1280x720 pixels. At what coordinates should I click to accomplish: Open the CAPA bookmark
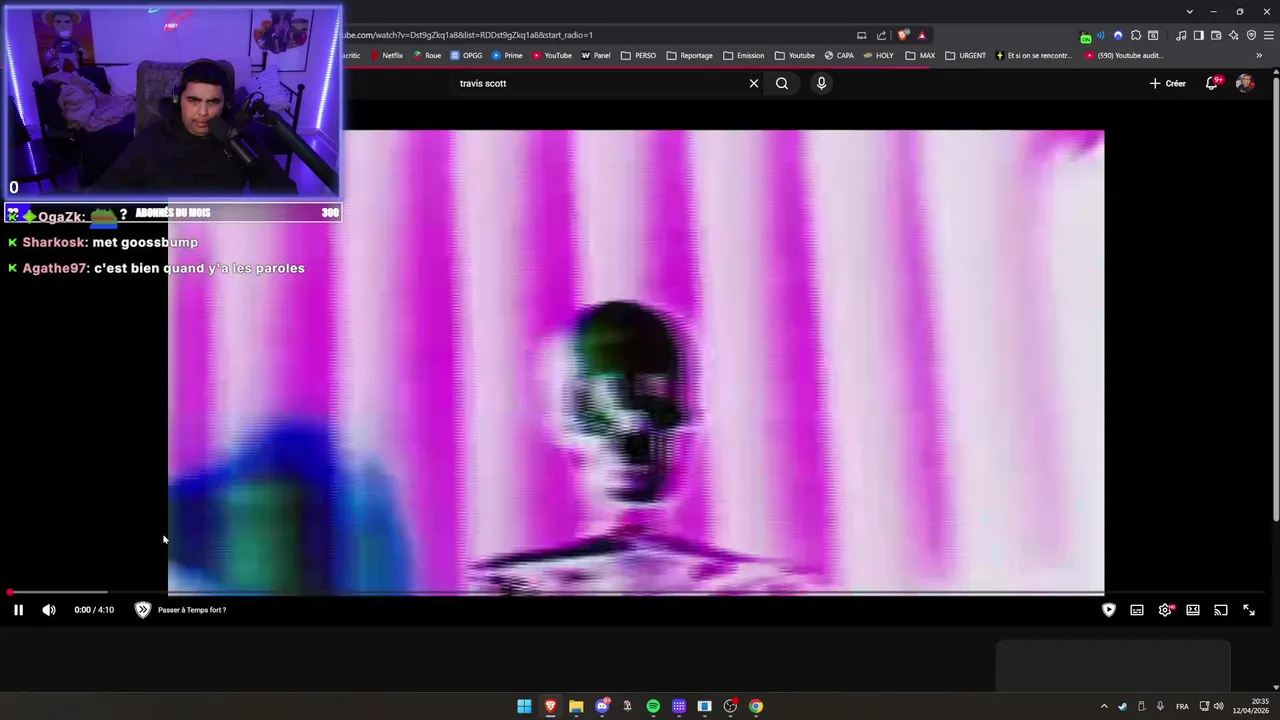[839, 56]
